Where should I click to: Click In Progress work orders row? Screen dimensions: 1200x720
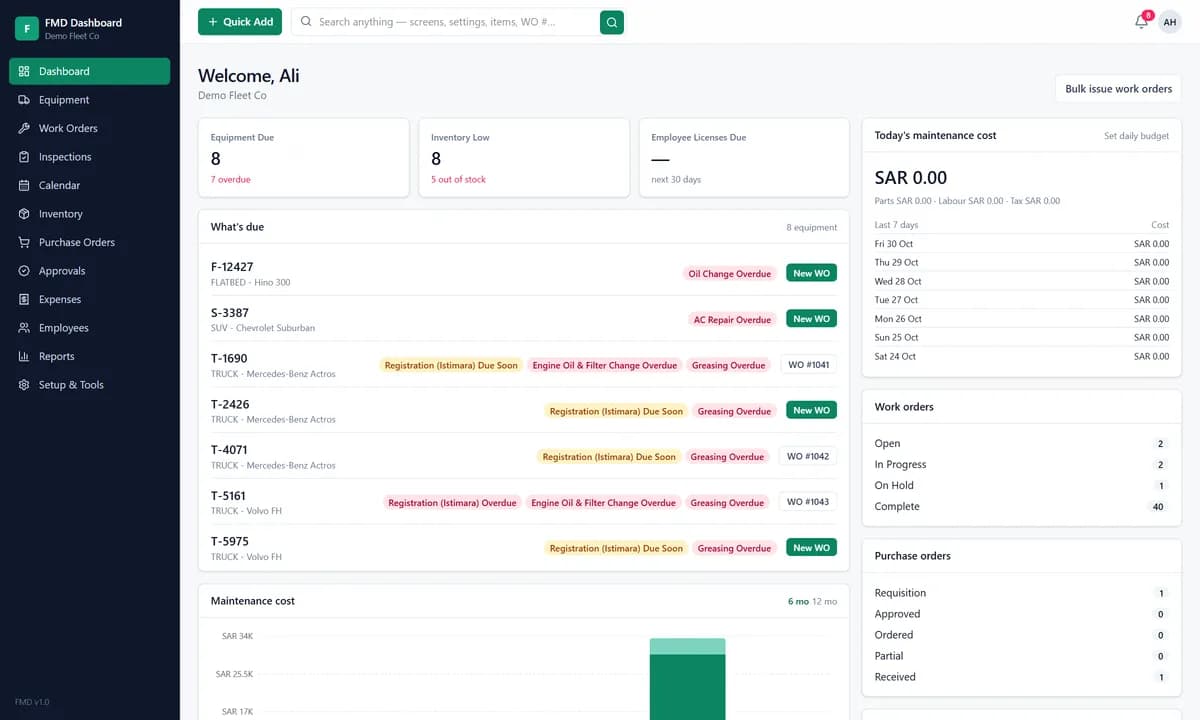point(1021,464)
